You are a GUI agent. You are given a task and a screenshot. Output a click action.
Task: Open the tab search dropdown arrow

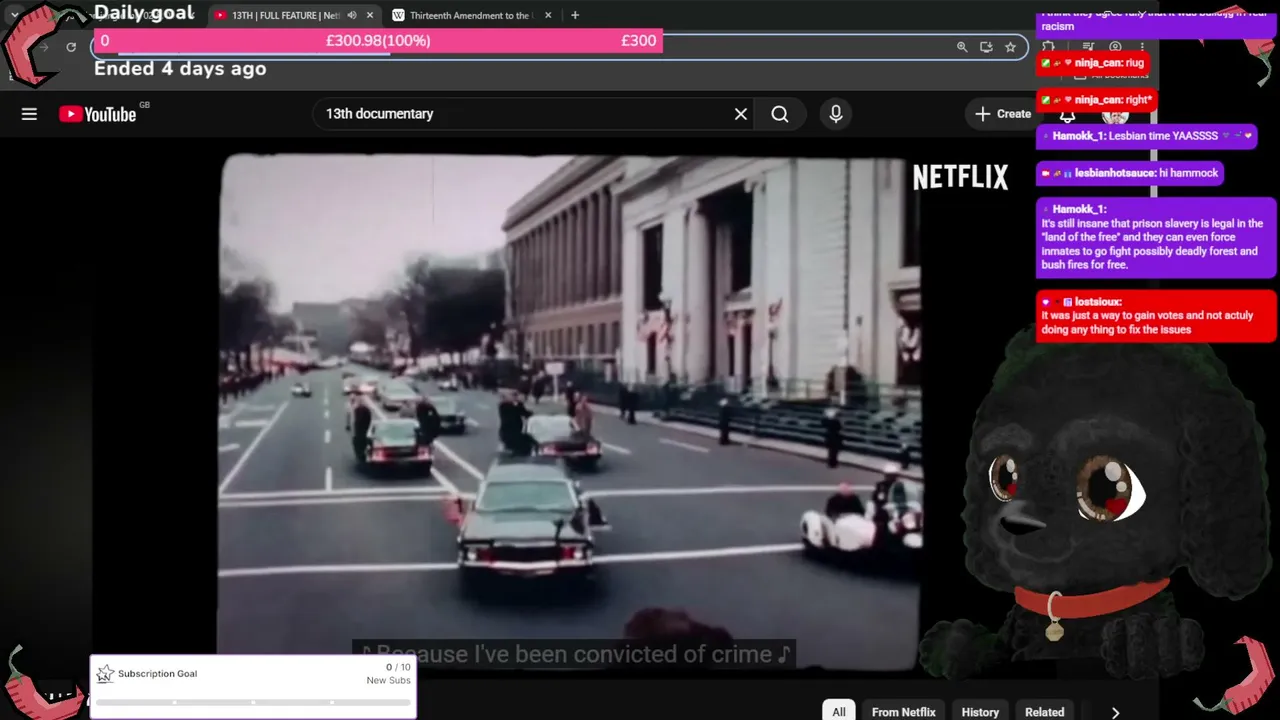click(x=14, y=15)
